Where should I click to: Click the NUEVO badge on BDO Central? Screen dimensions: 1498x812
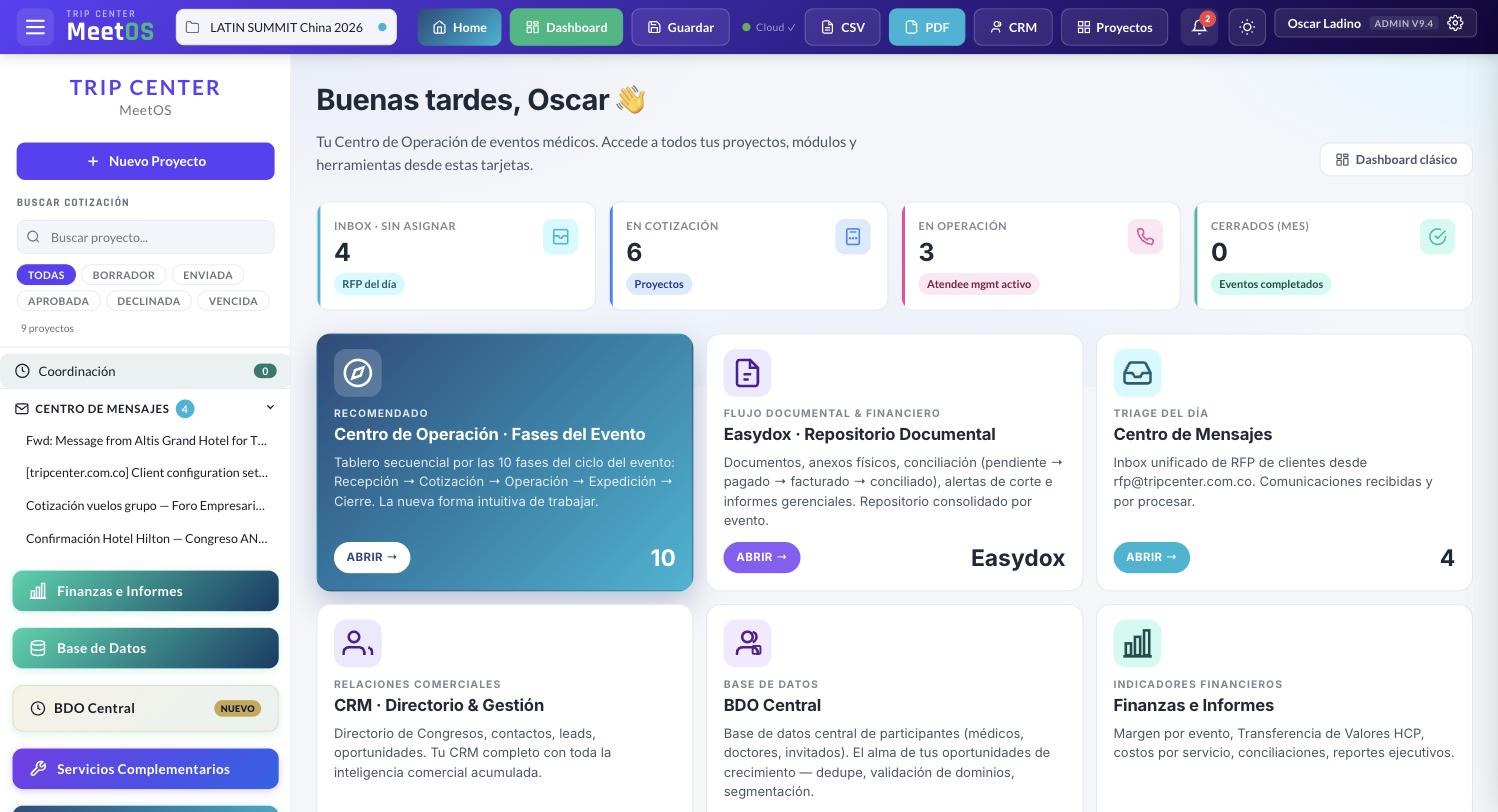tap(237, 708)
